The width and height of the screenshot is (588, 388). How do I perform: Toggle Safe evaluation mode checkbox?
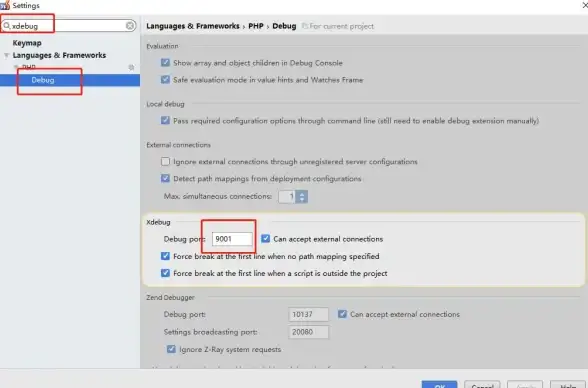[x=165, y=79]
